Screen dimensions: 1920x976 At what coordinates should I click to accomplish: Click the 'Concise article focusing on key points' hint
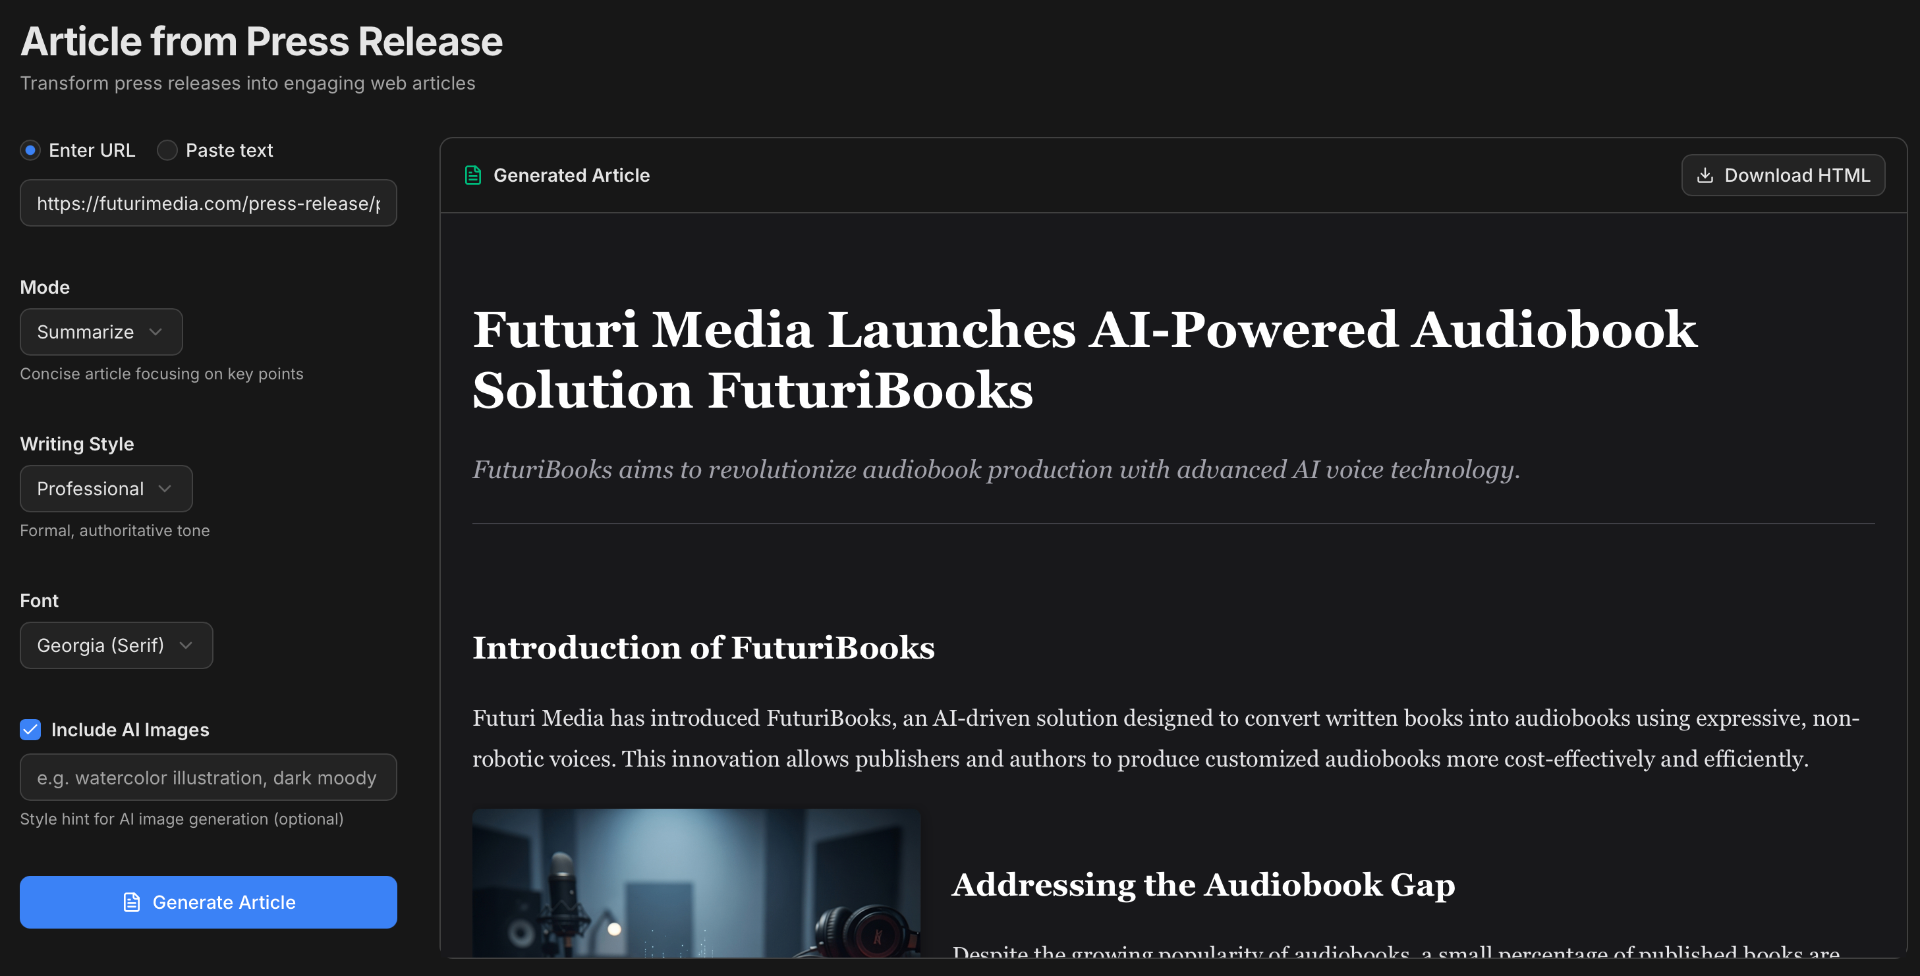pyautogui.click(x=161, y=374)
